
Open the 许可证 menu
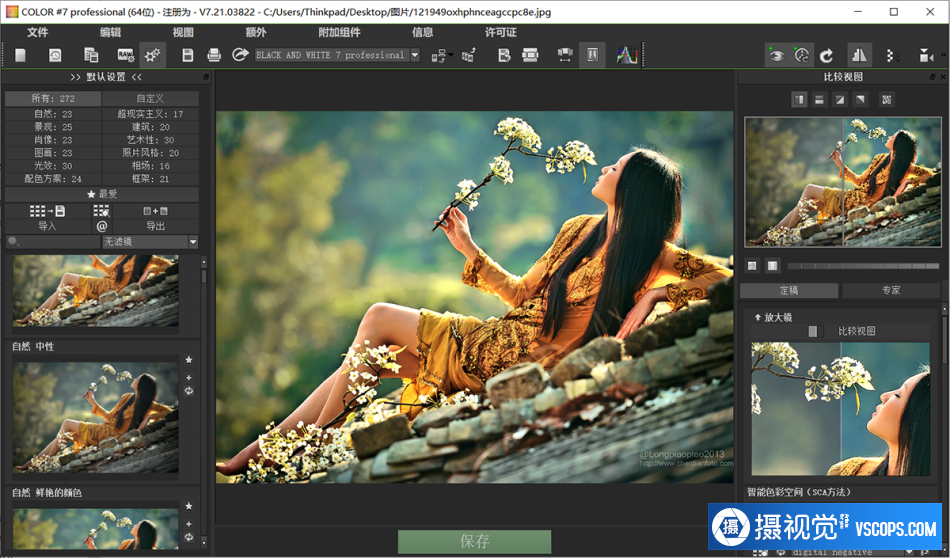coord(500,32)
